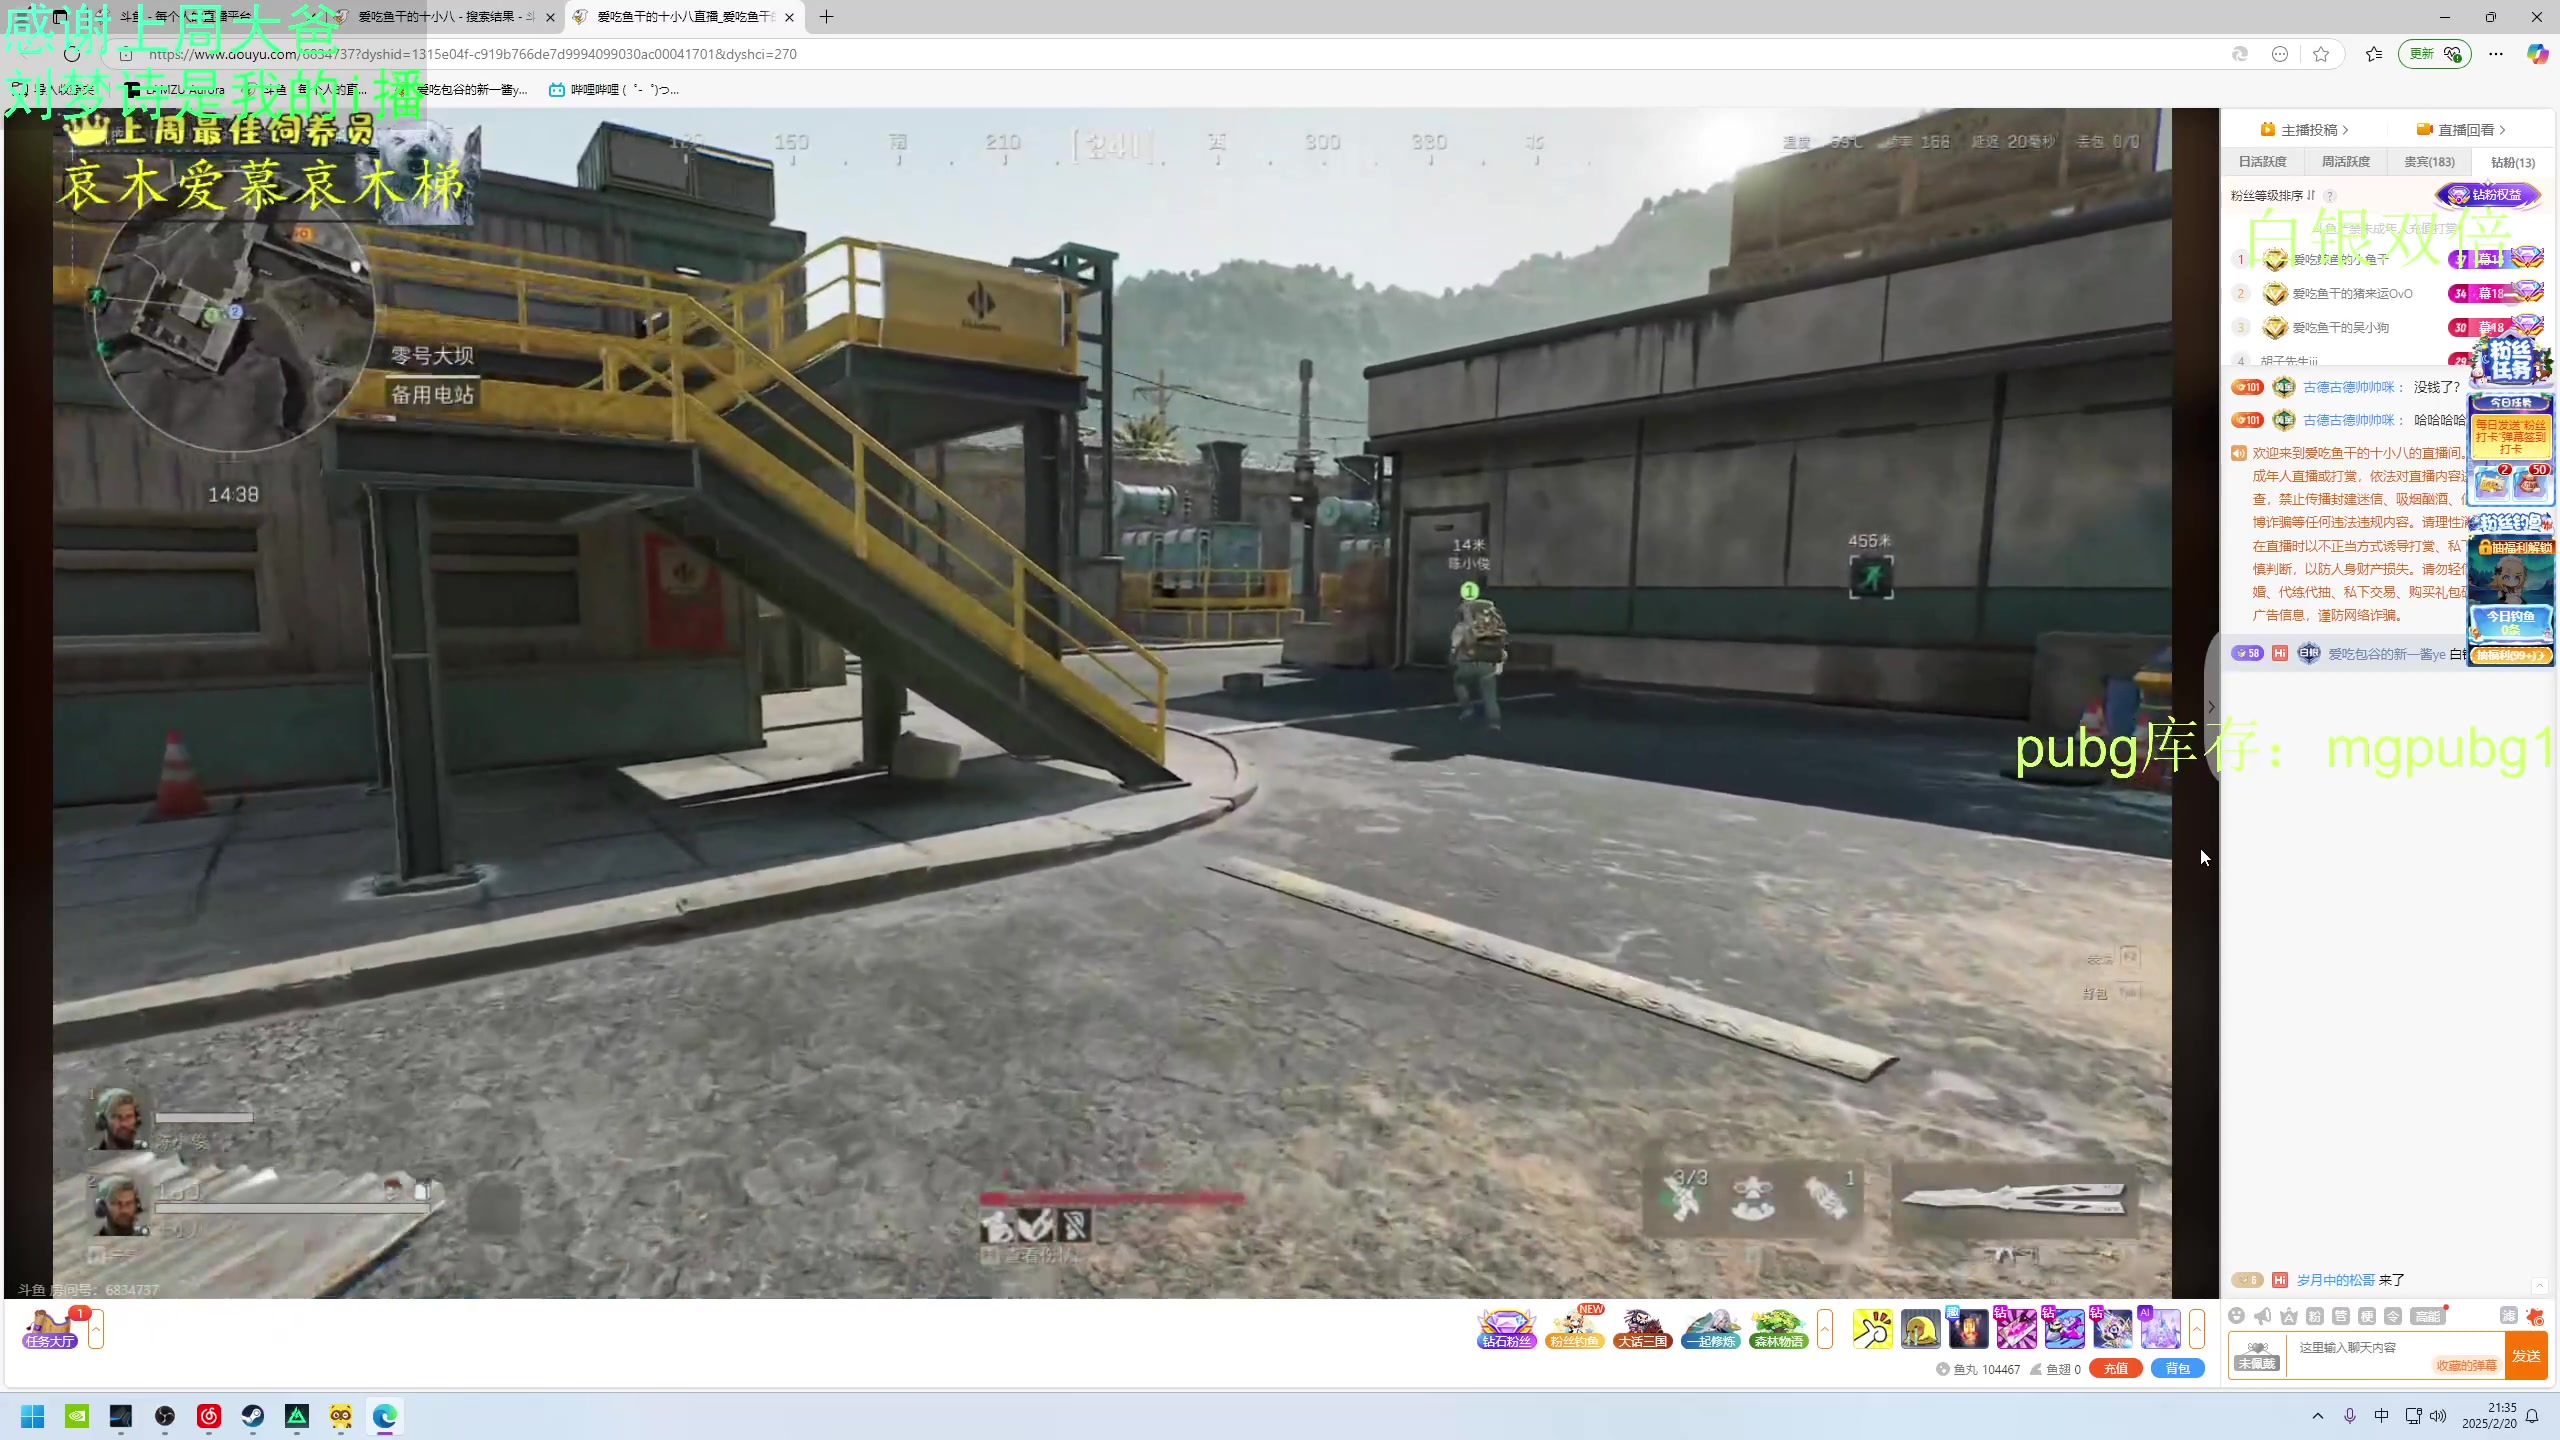Open the 钻粉权益 badge
Viewport: 2560px width, 1440px height.
[x=2488, y=195]
